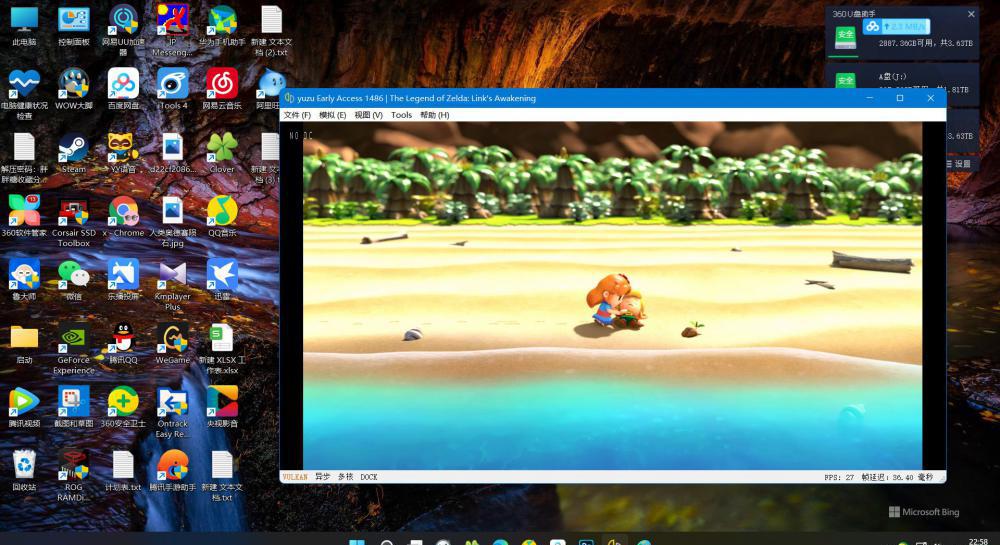Viewport: 1000px width, 545px height.
Task: Select the Steam shortcut
Action: coord(74,153)
